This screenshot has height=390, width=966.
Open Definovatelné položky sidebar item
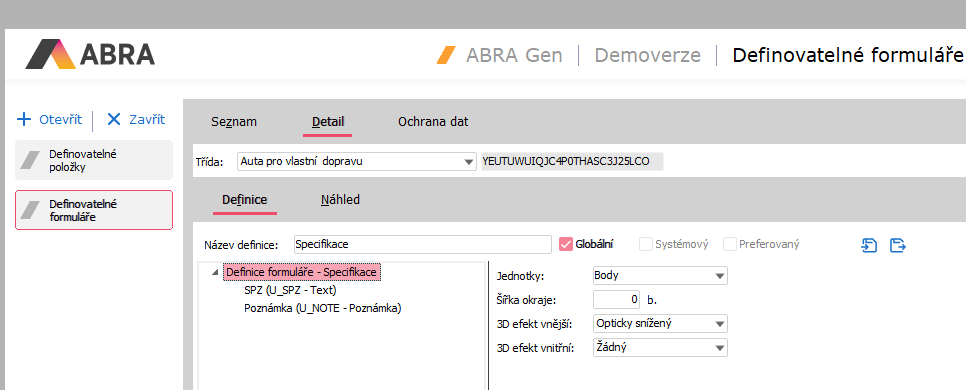[x=94, y=160]
